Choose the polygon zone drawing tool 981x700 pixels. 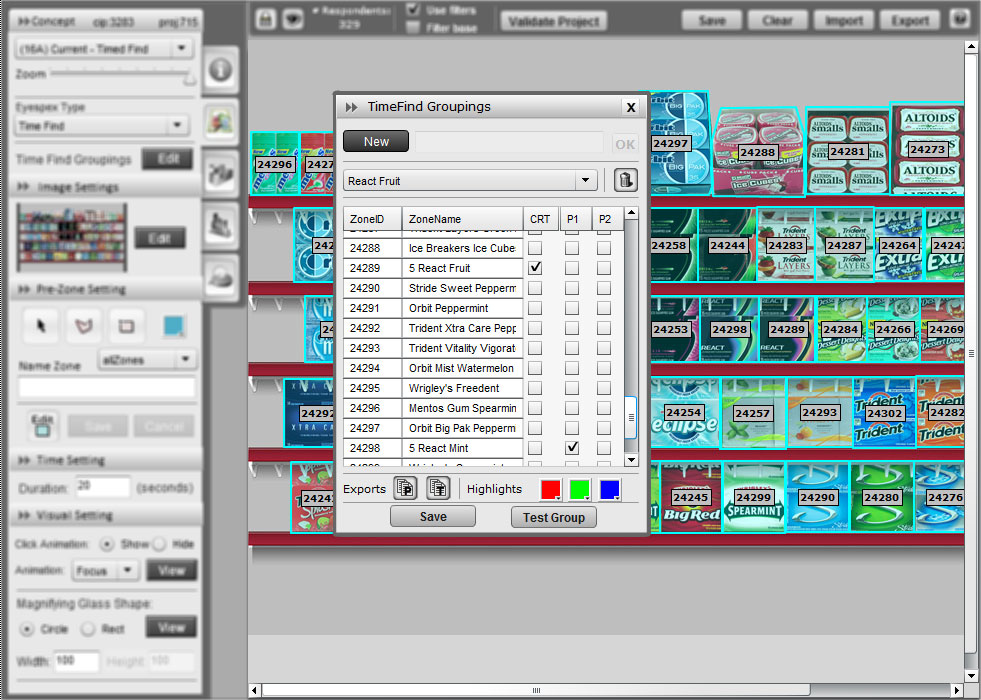[83, 326]
